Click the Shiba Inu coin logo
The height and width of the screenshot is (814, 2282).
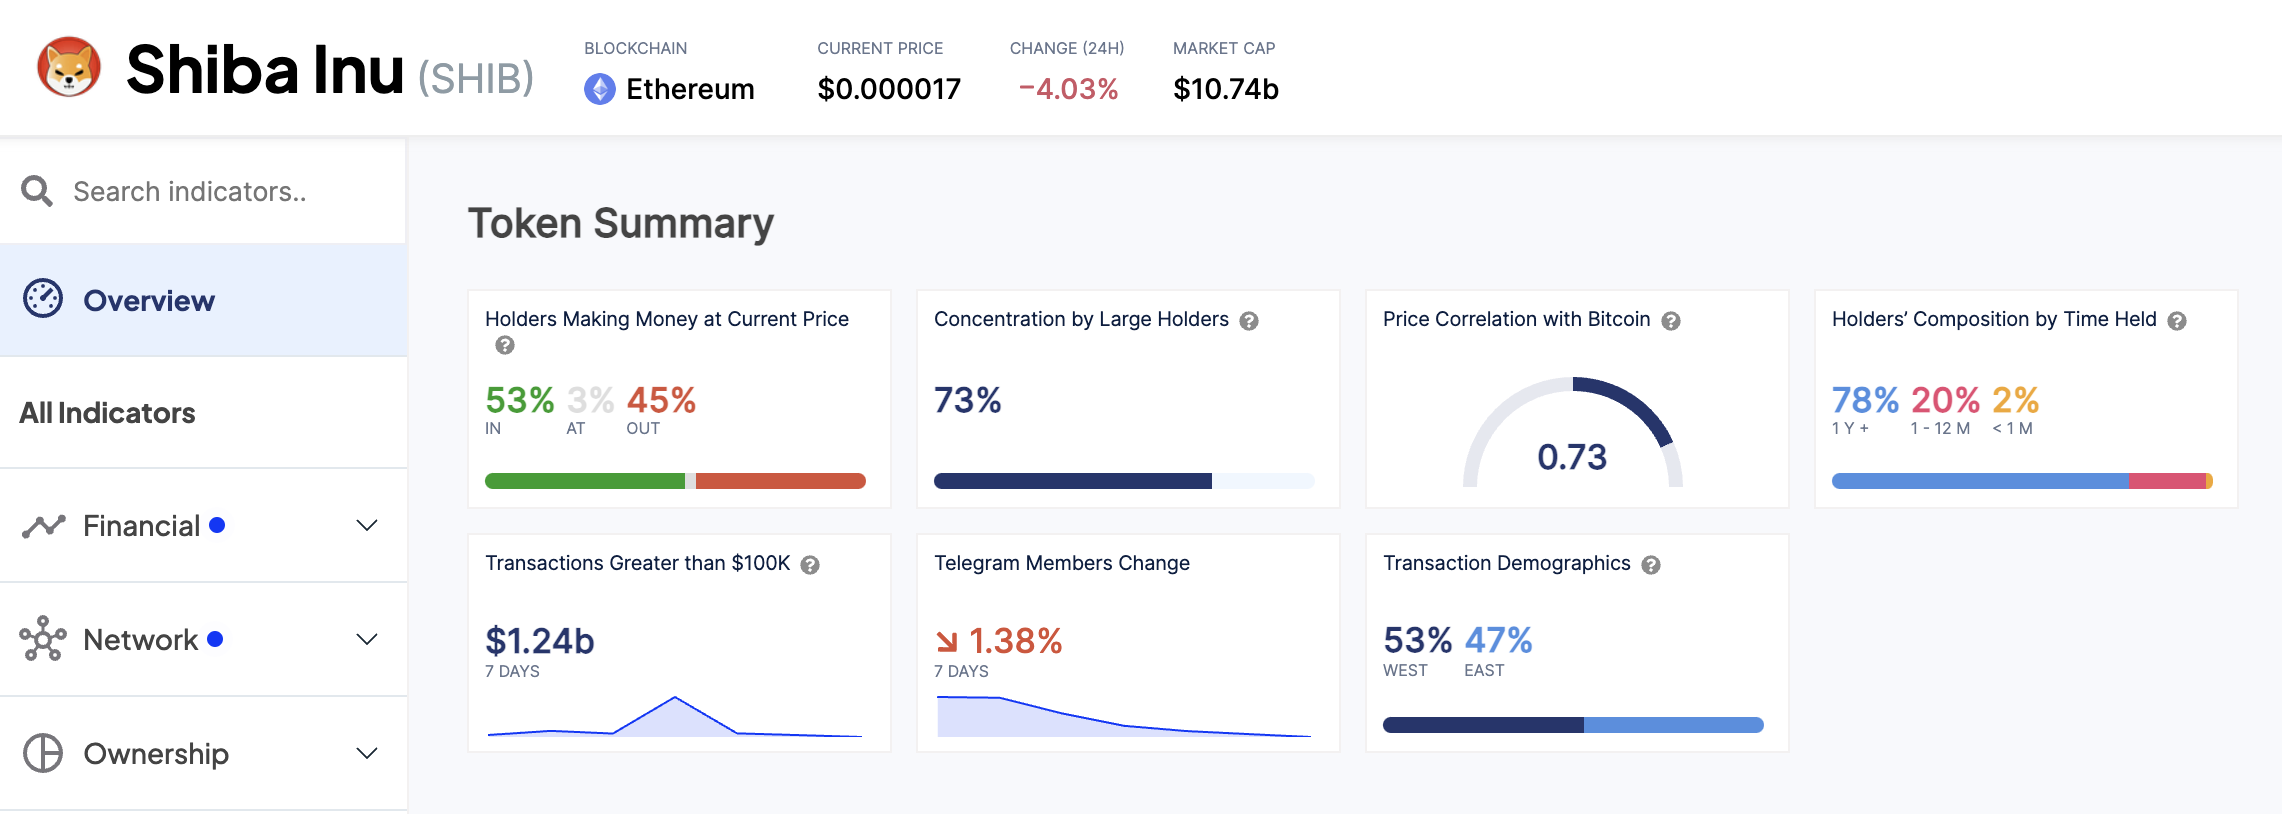coord(69,67)
